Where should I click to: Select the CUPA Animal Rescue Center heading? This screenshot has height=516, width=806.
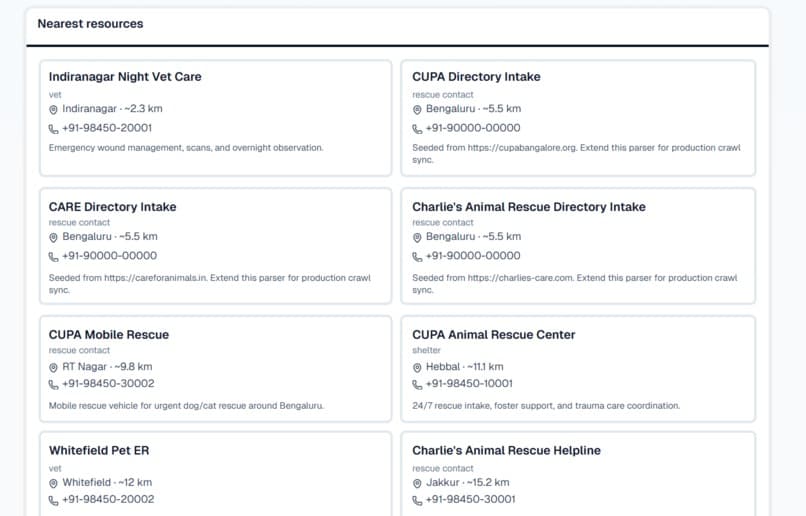point(493,335)
